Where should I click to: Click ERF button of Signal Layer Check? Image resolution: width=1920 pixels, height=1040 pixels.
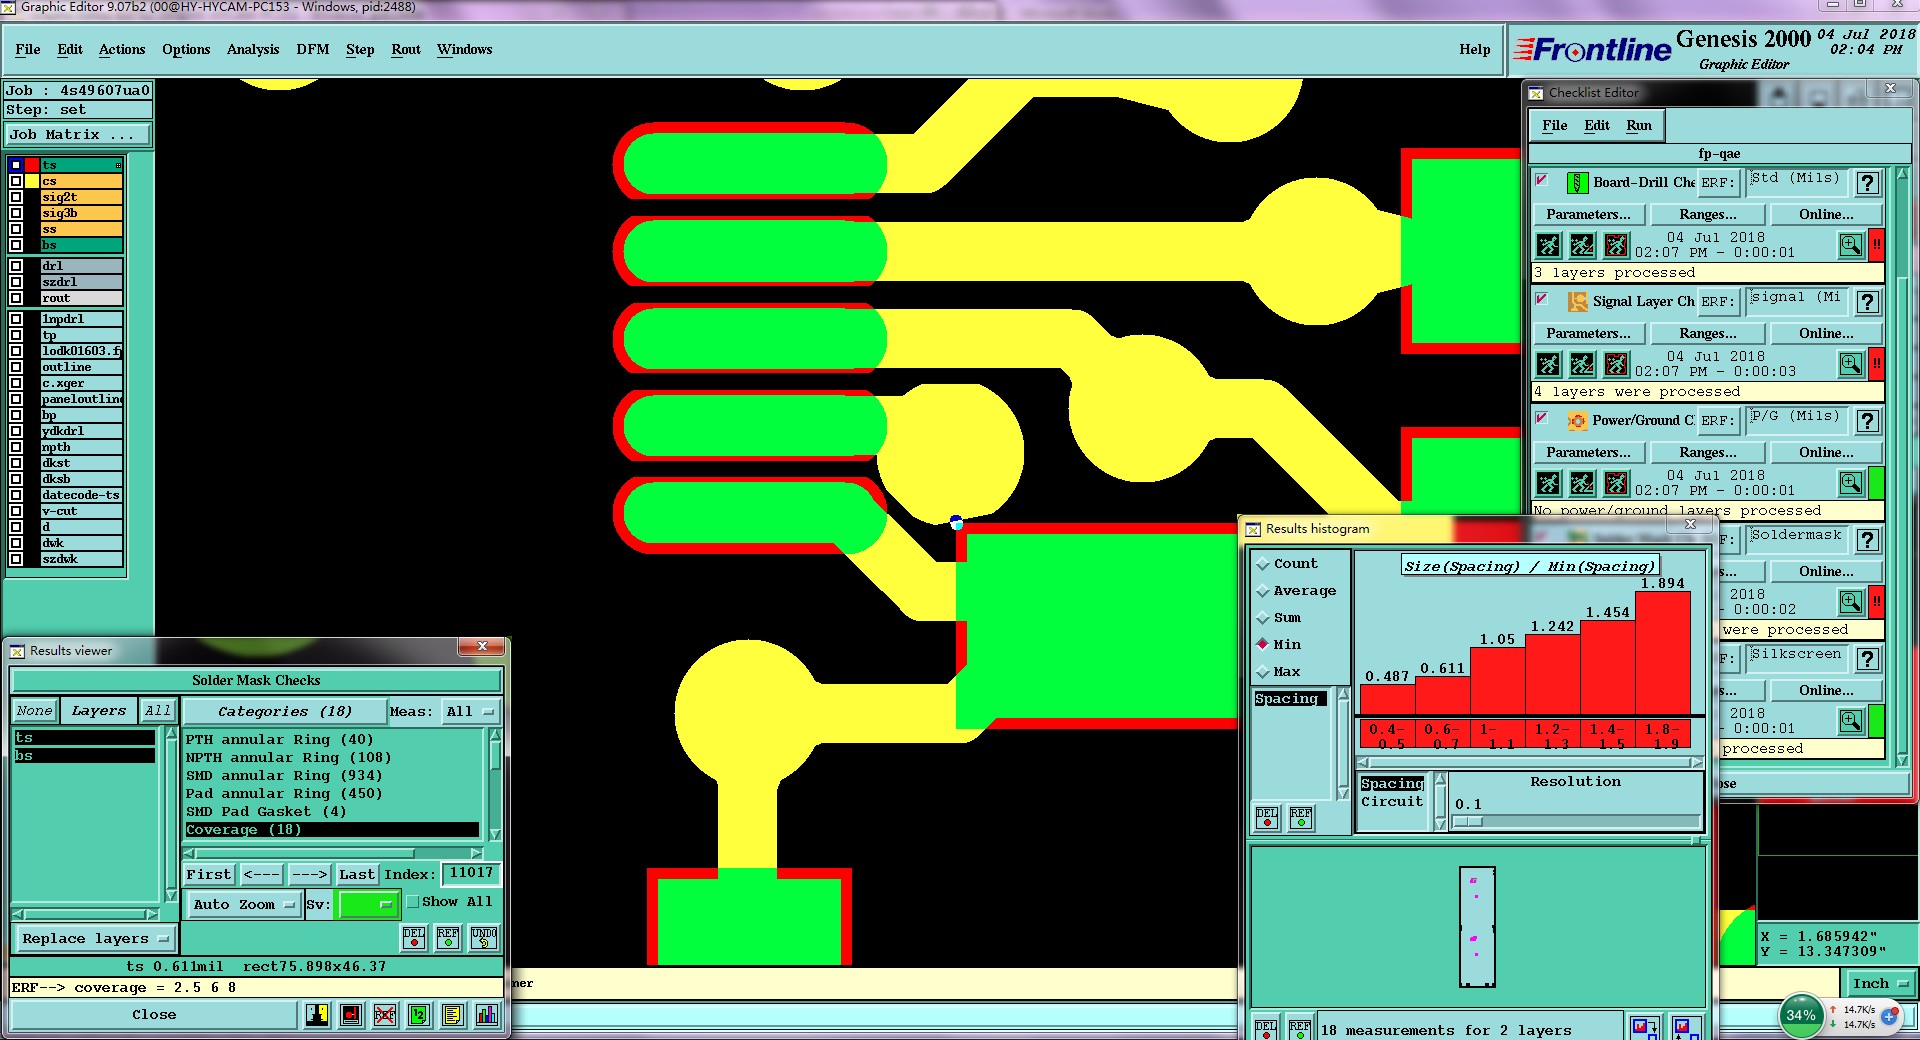1716,302
